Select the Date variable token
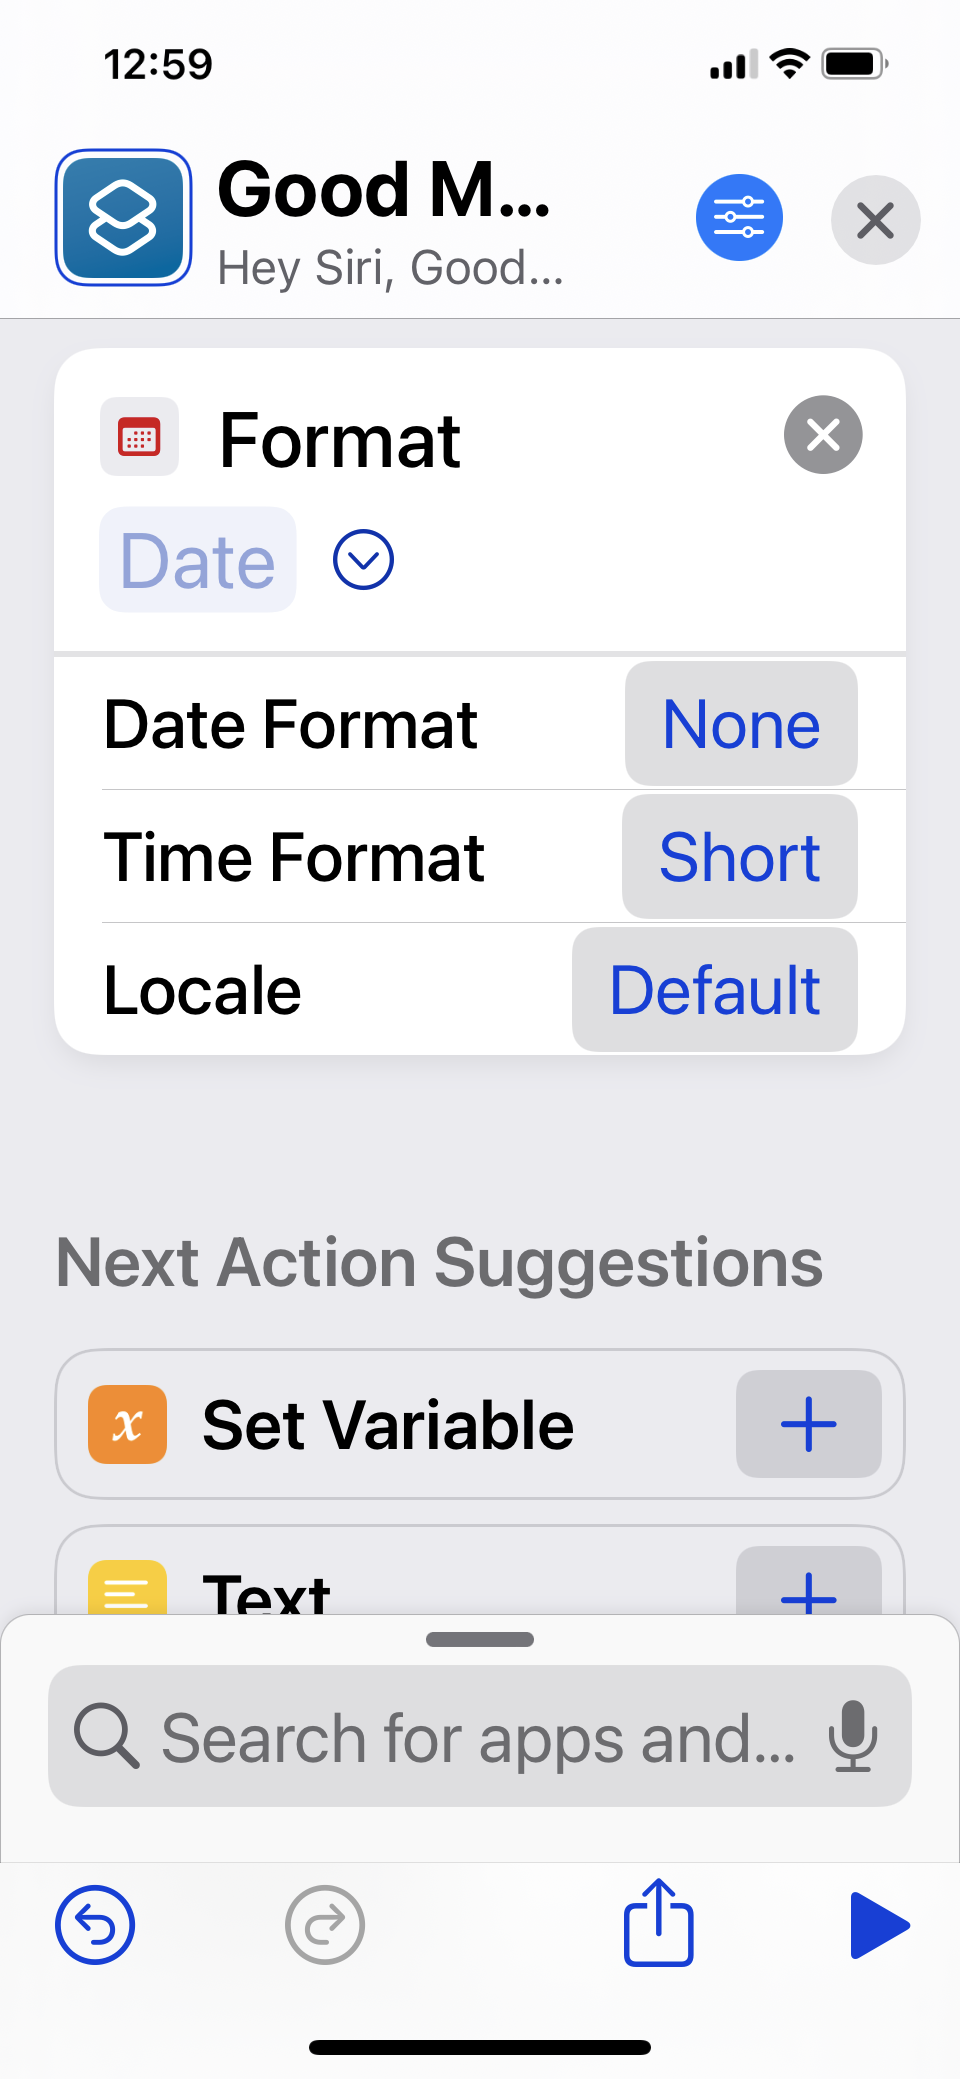Viewport: 960px width, 2079px height. pos(198,560)
